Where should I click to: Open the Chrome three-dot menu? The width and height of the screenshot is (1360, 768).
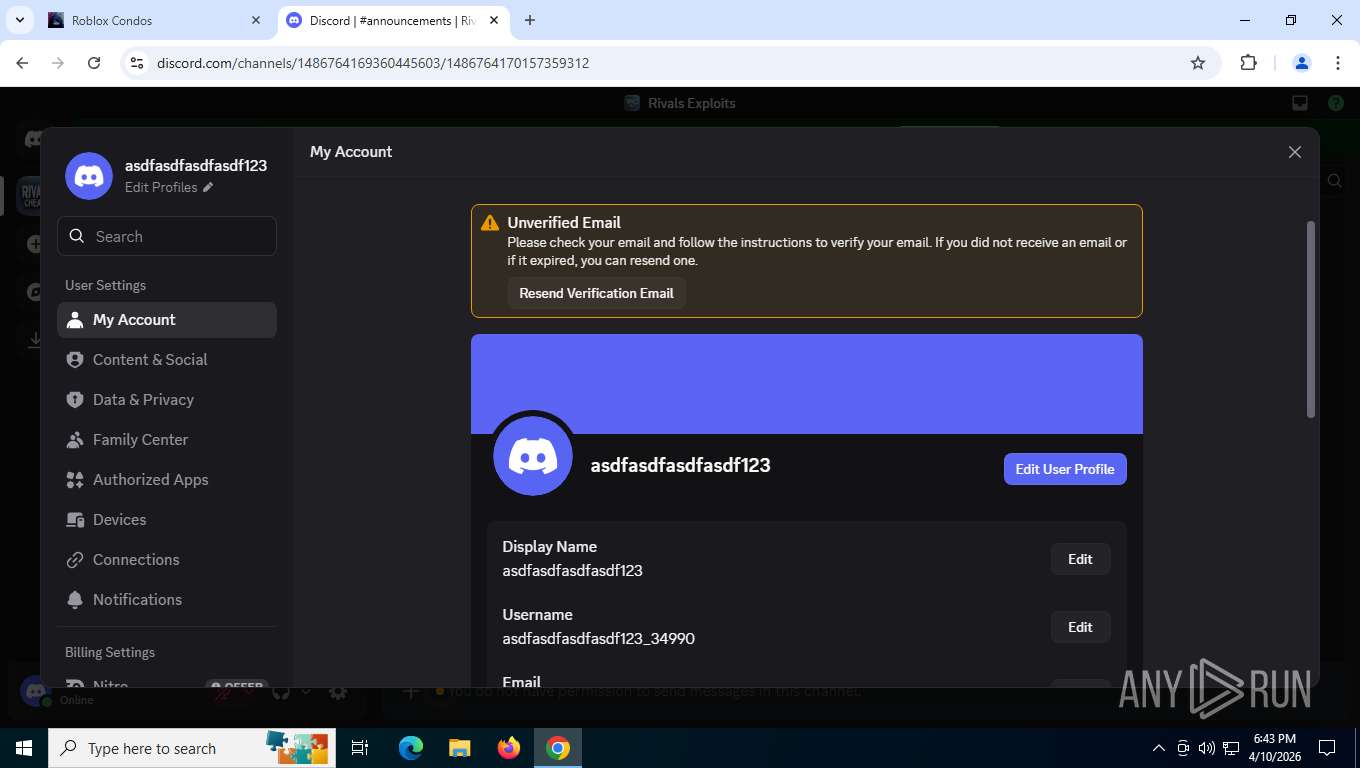(x=1338, y=63)
